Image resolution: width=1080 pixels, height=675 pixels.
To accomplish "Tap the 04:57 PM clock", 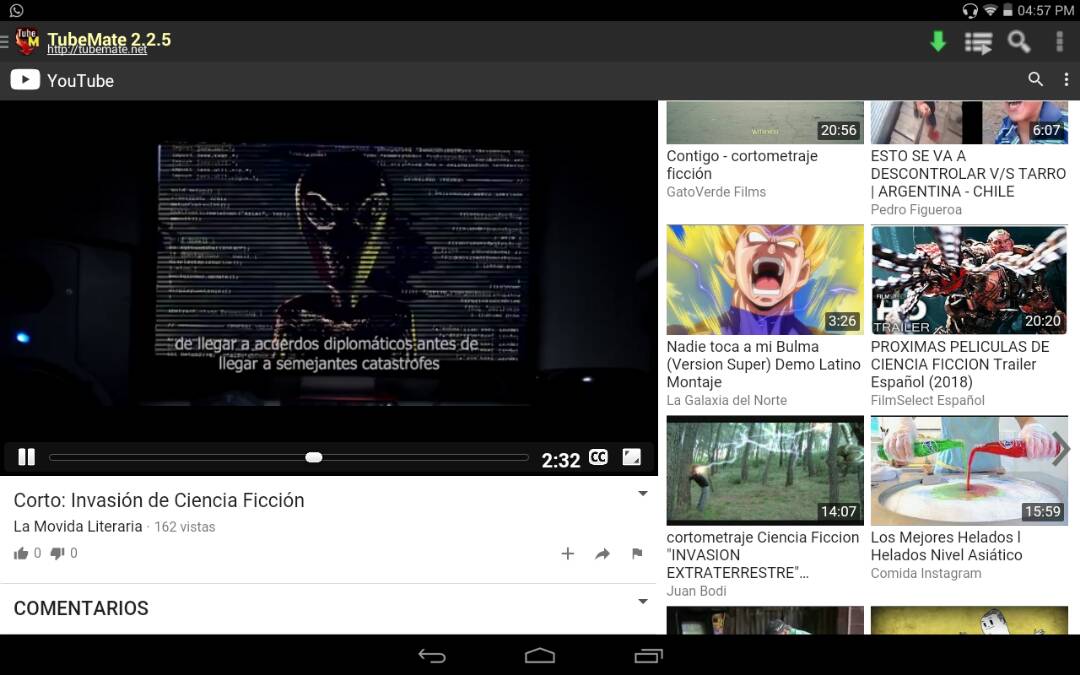I will coord(1045,10).
